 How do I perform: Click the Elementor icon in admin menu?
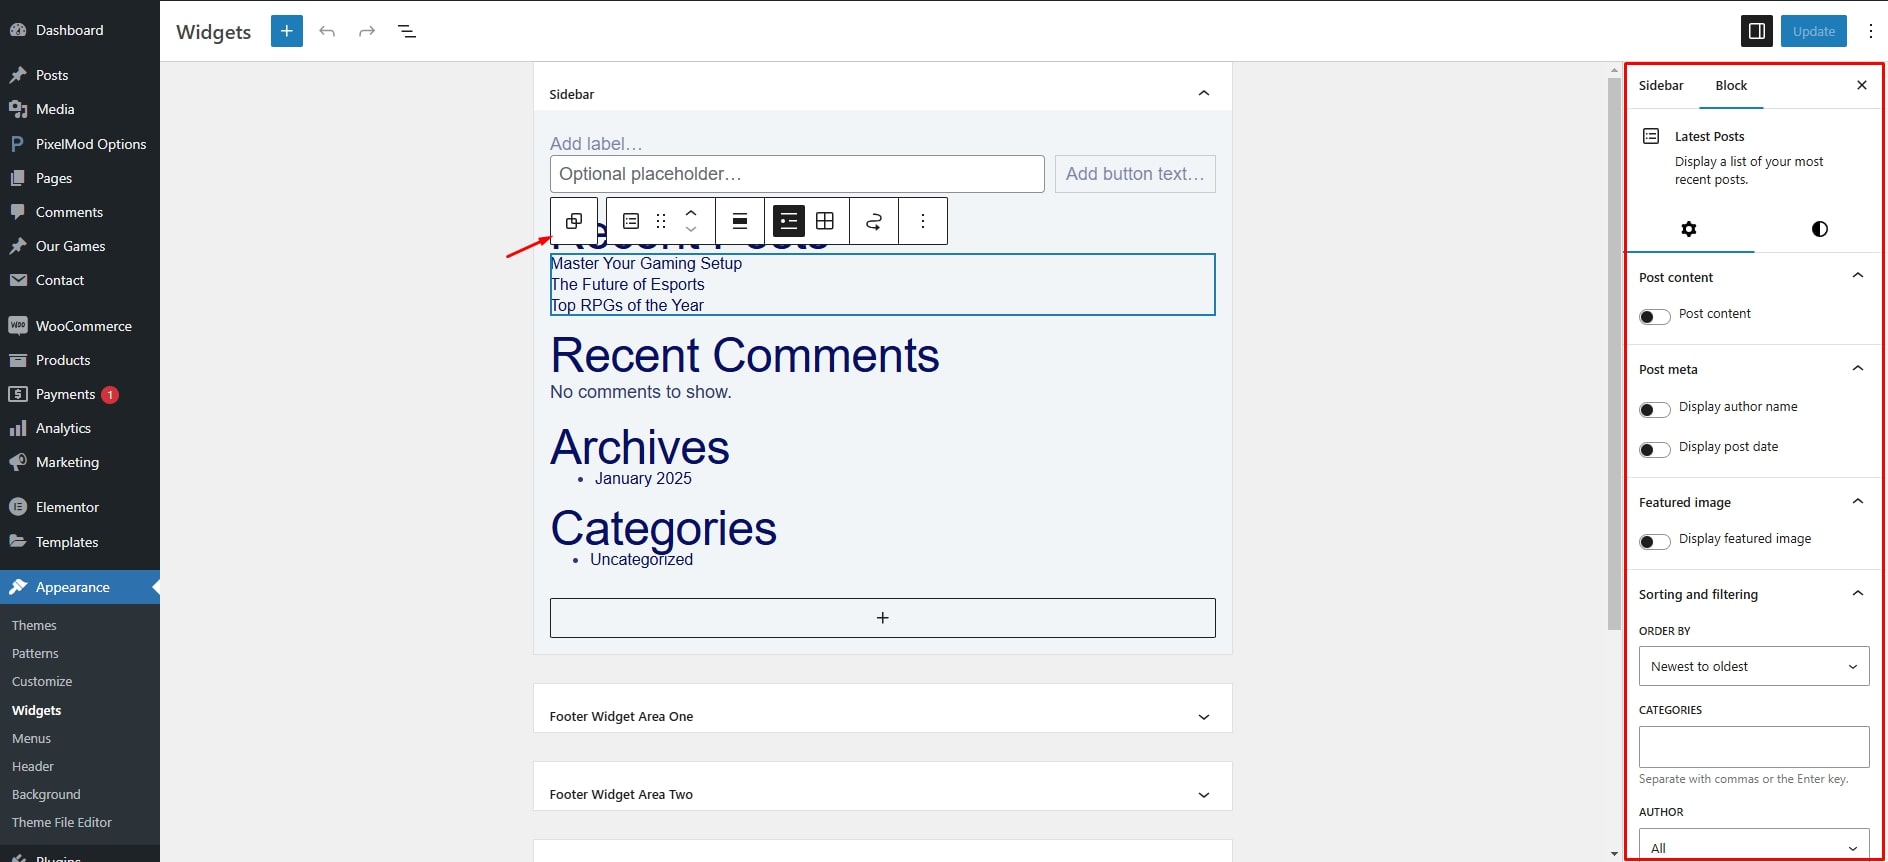[x=18, y=507]
